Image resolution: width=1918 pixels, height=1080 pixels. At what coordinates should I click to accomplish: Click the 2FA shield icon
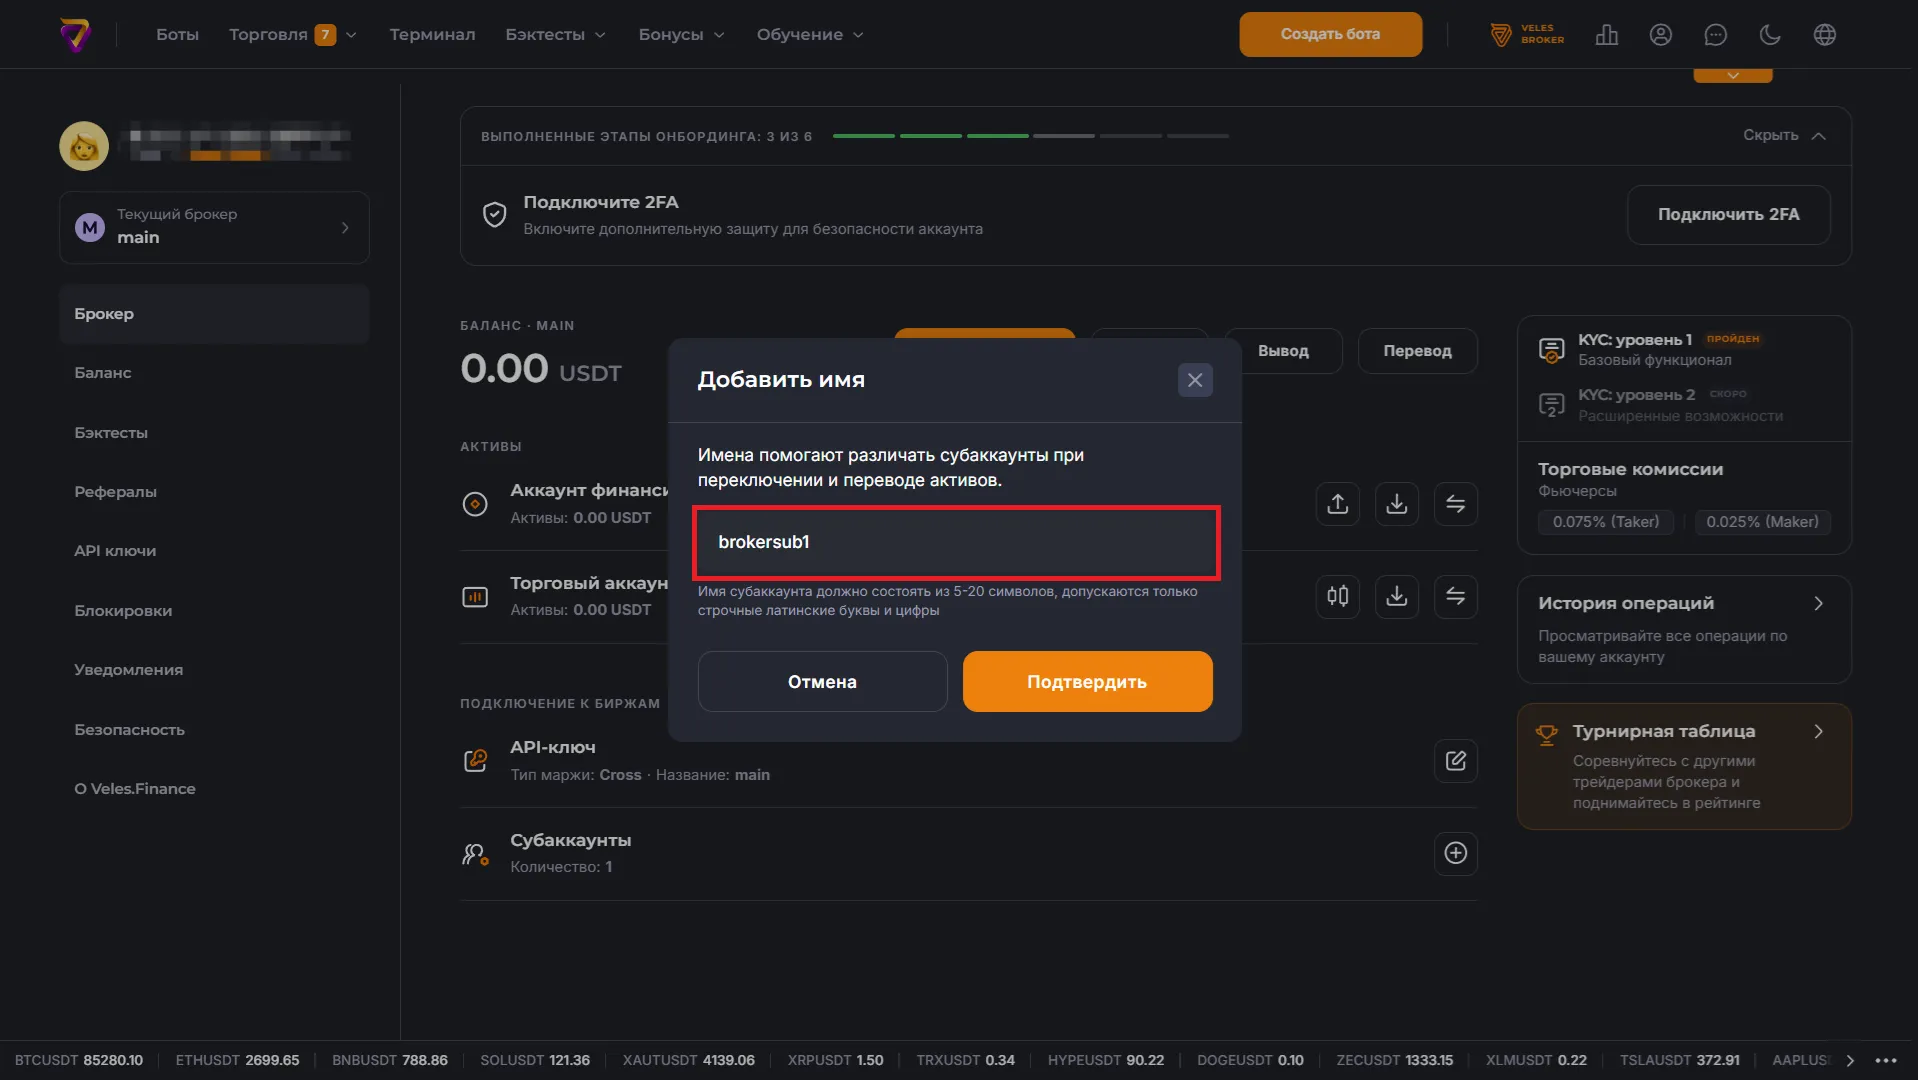click(x=495, y=215)
